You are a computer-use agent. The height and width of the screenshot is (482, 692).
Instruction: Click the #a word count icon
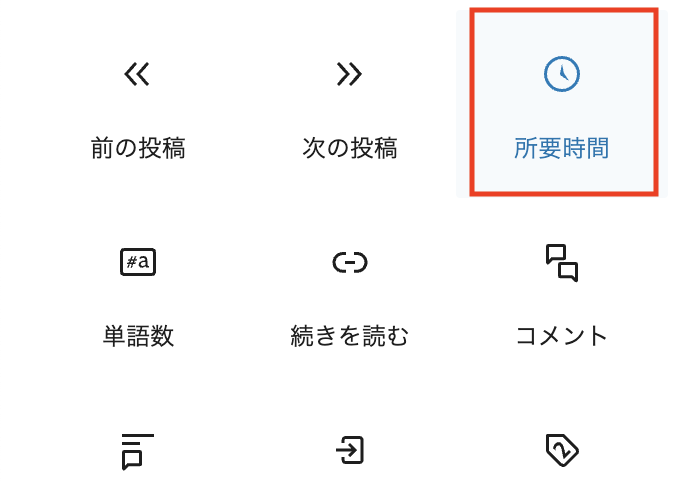click(138, 262)
